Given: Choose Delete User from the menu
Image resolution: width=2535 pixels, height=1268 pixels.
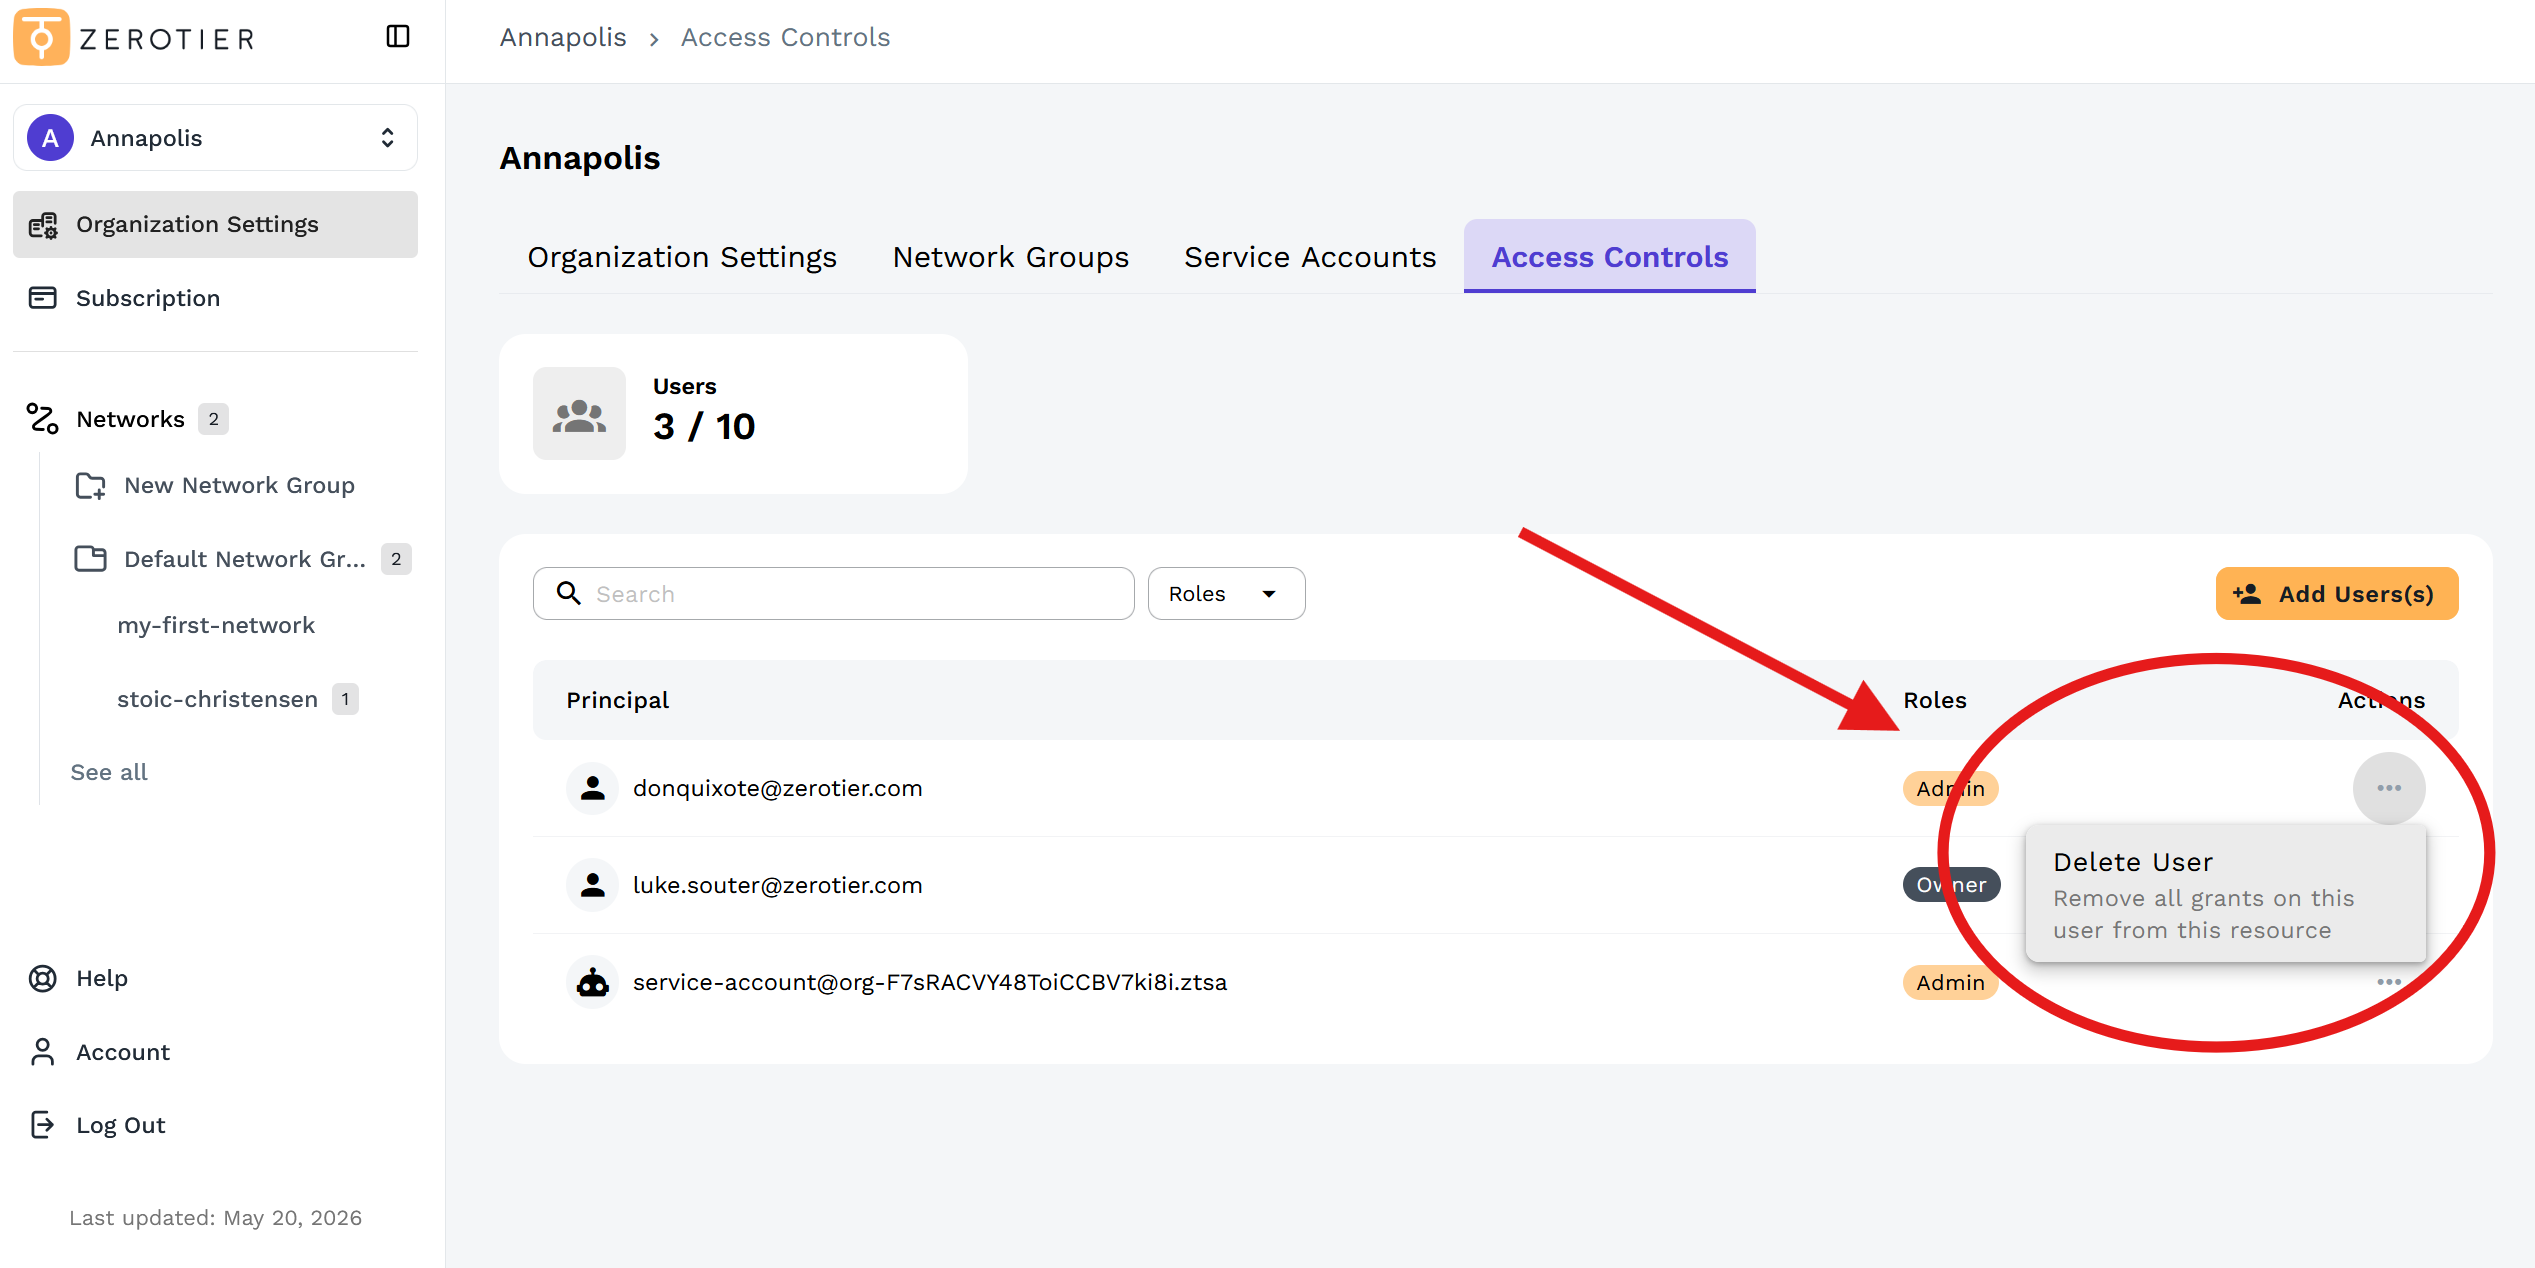Looking at the screenshot, I should pos(2225,894).
